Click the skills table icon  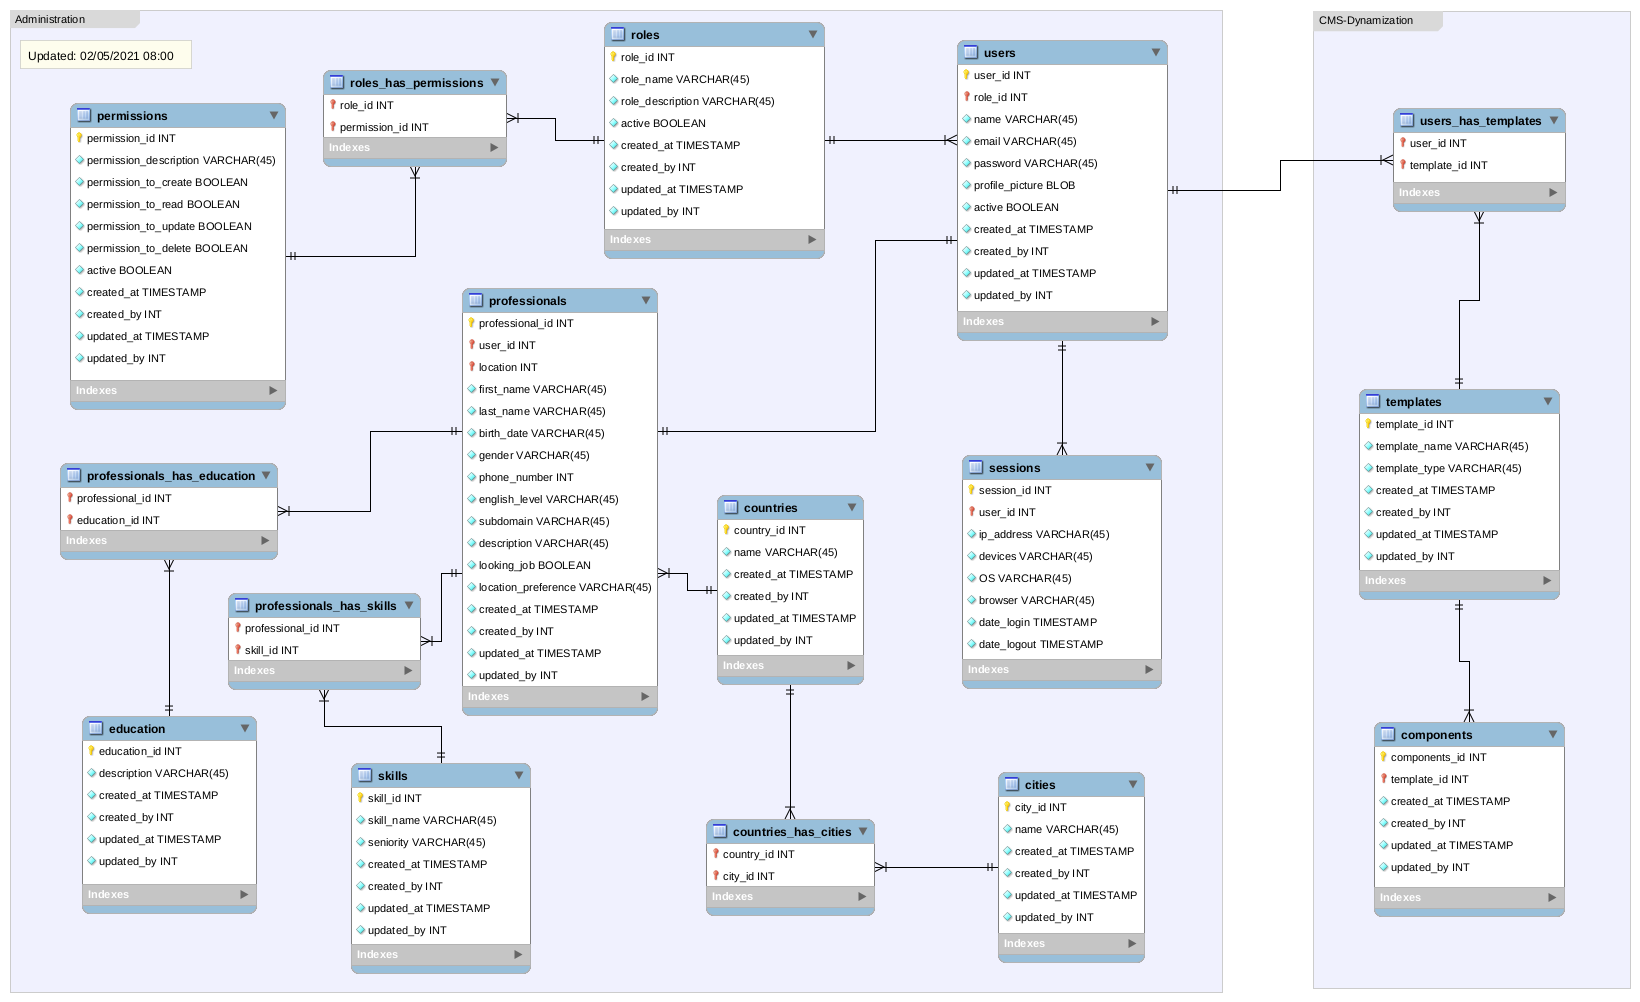pos(365,776)
